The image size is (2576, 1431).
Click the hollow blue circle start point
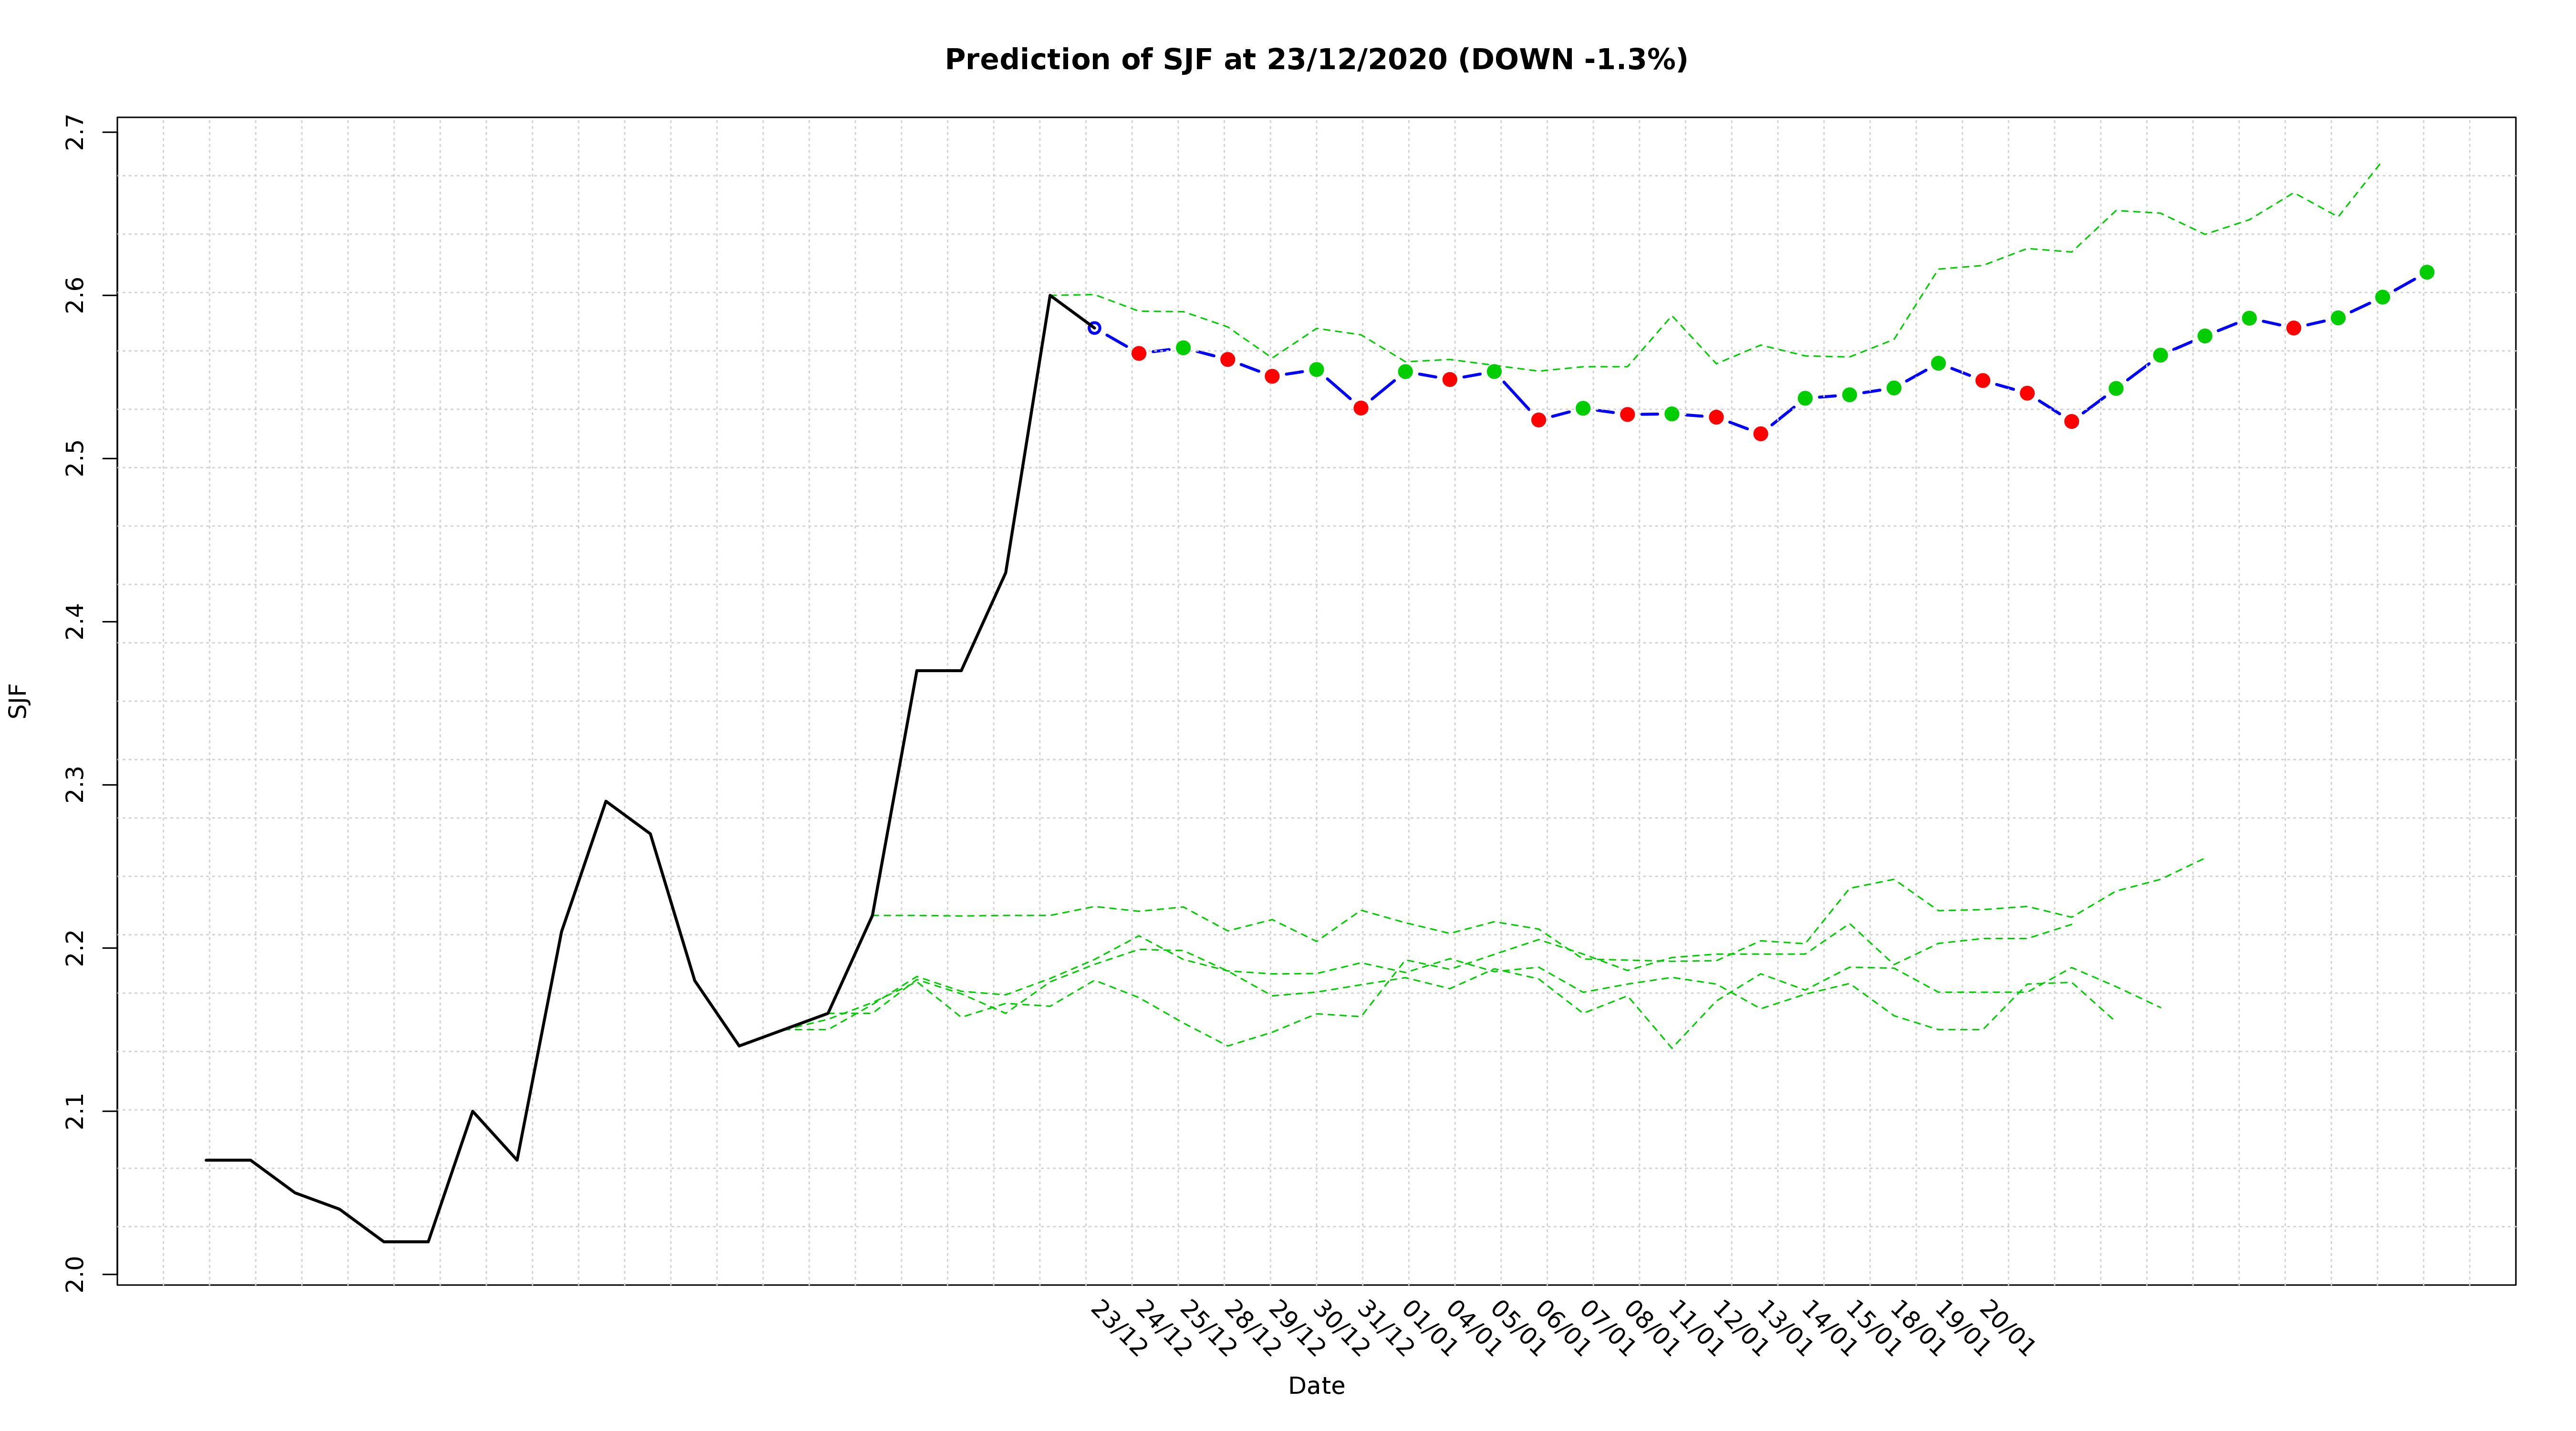point(1094,328)
